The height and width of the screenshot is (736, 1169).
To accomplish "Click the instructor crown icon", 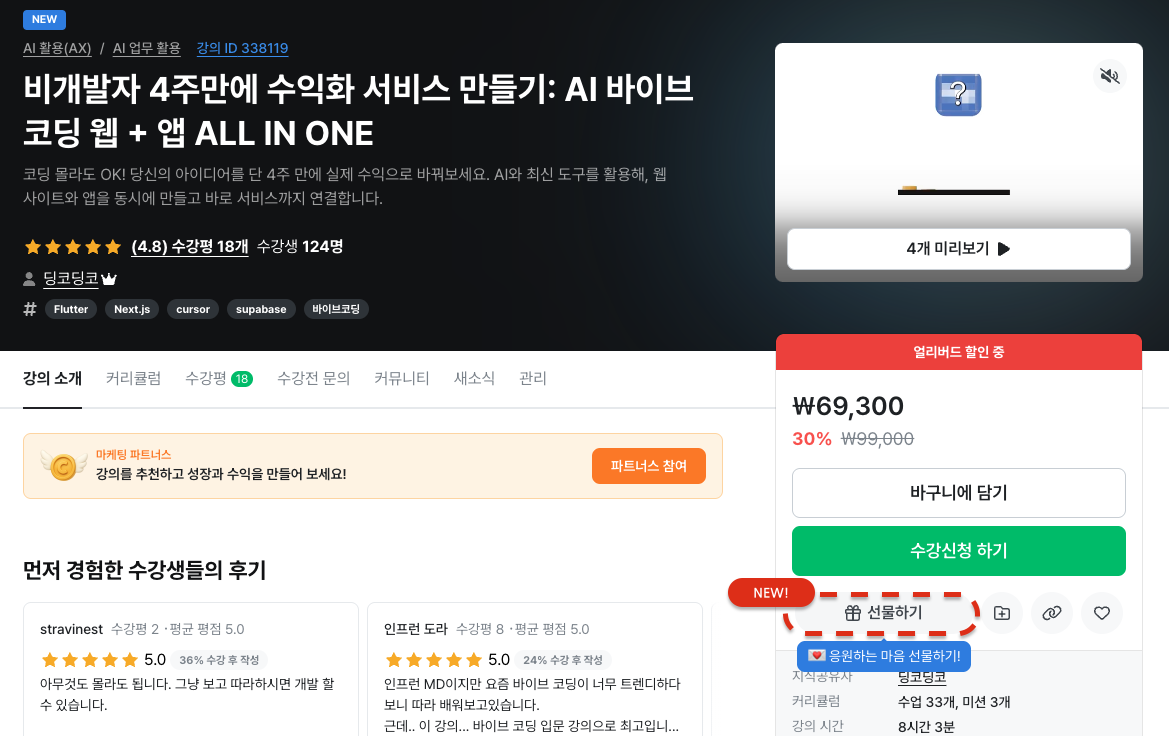I will [x=109, y=279].
